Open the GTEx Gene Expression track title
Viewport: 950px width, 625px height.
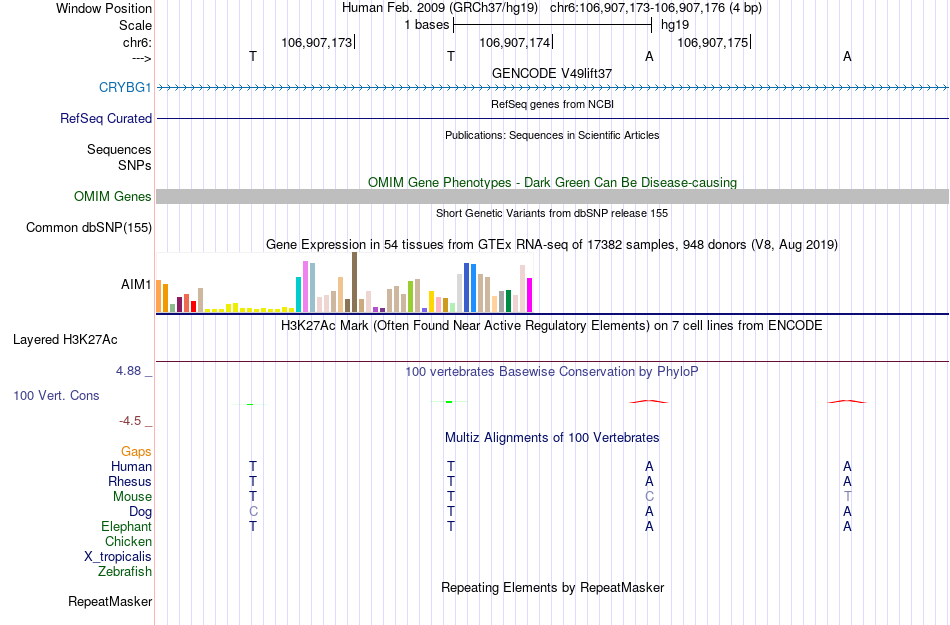pos(552,245)
